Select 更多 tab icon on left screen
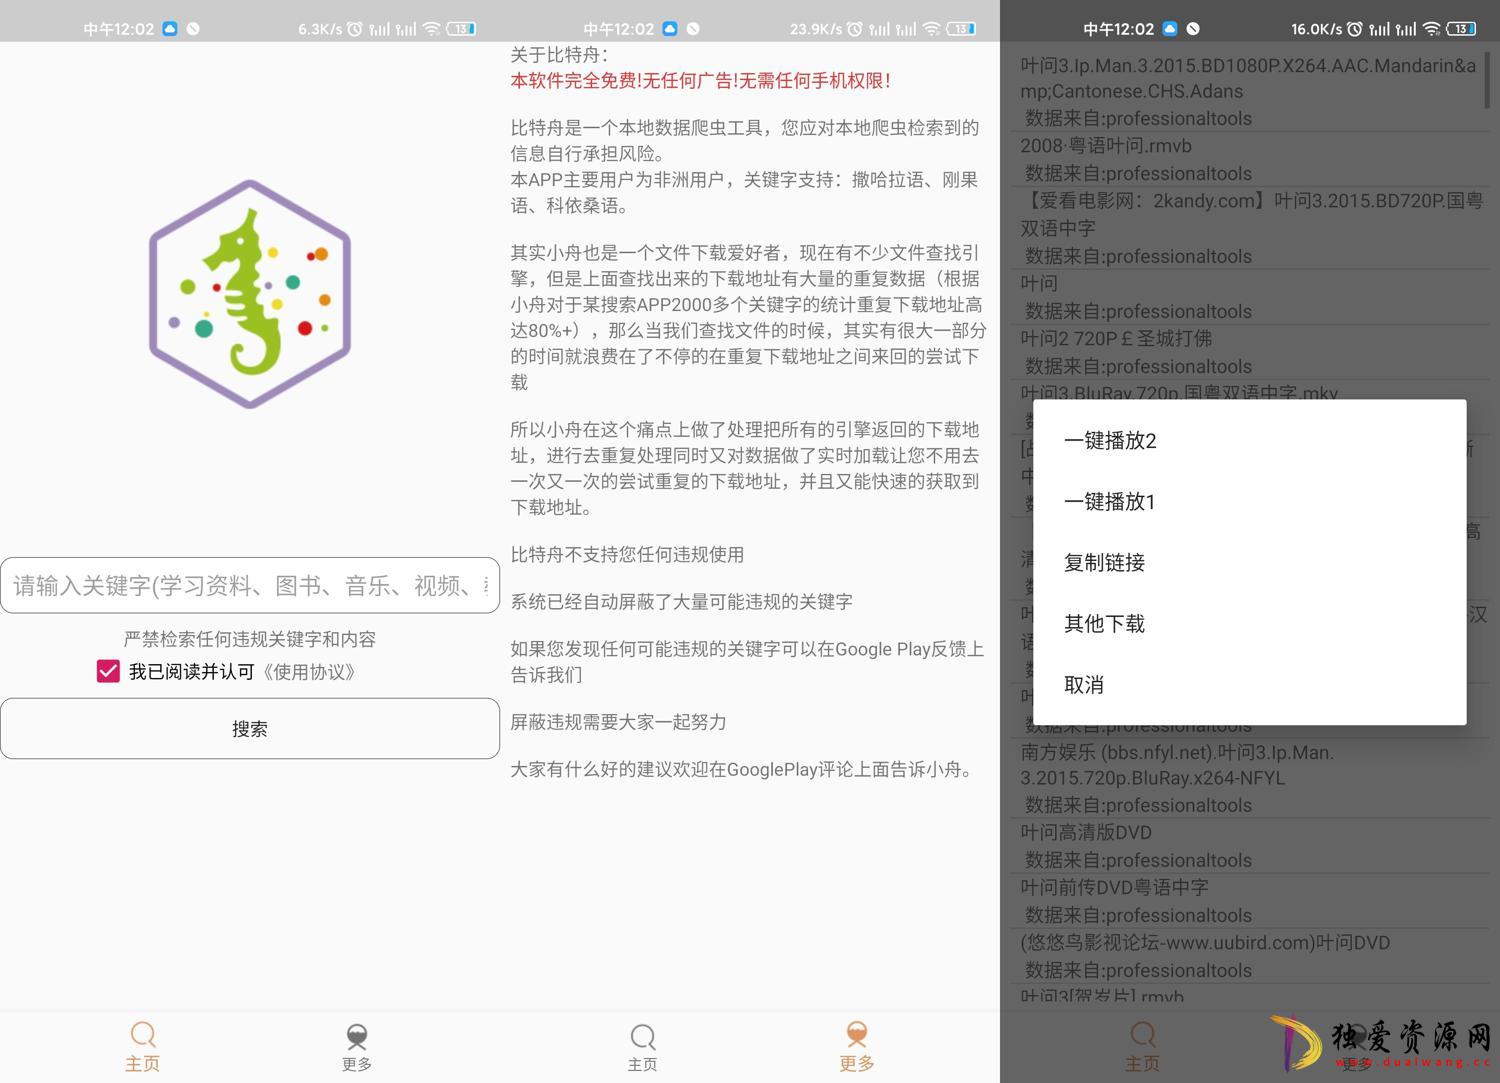1500x1083 pixels. click(x=357, y=1046)
